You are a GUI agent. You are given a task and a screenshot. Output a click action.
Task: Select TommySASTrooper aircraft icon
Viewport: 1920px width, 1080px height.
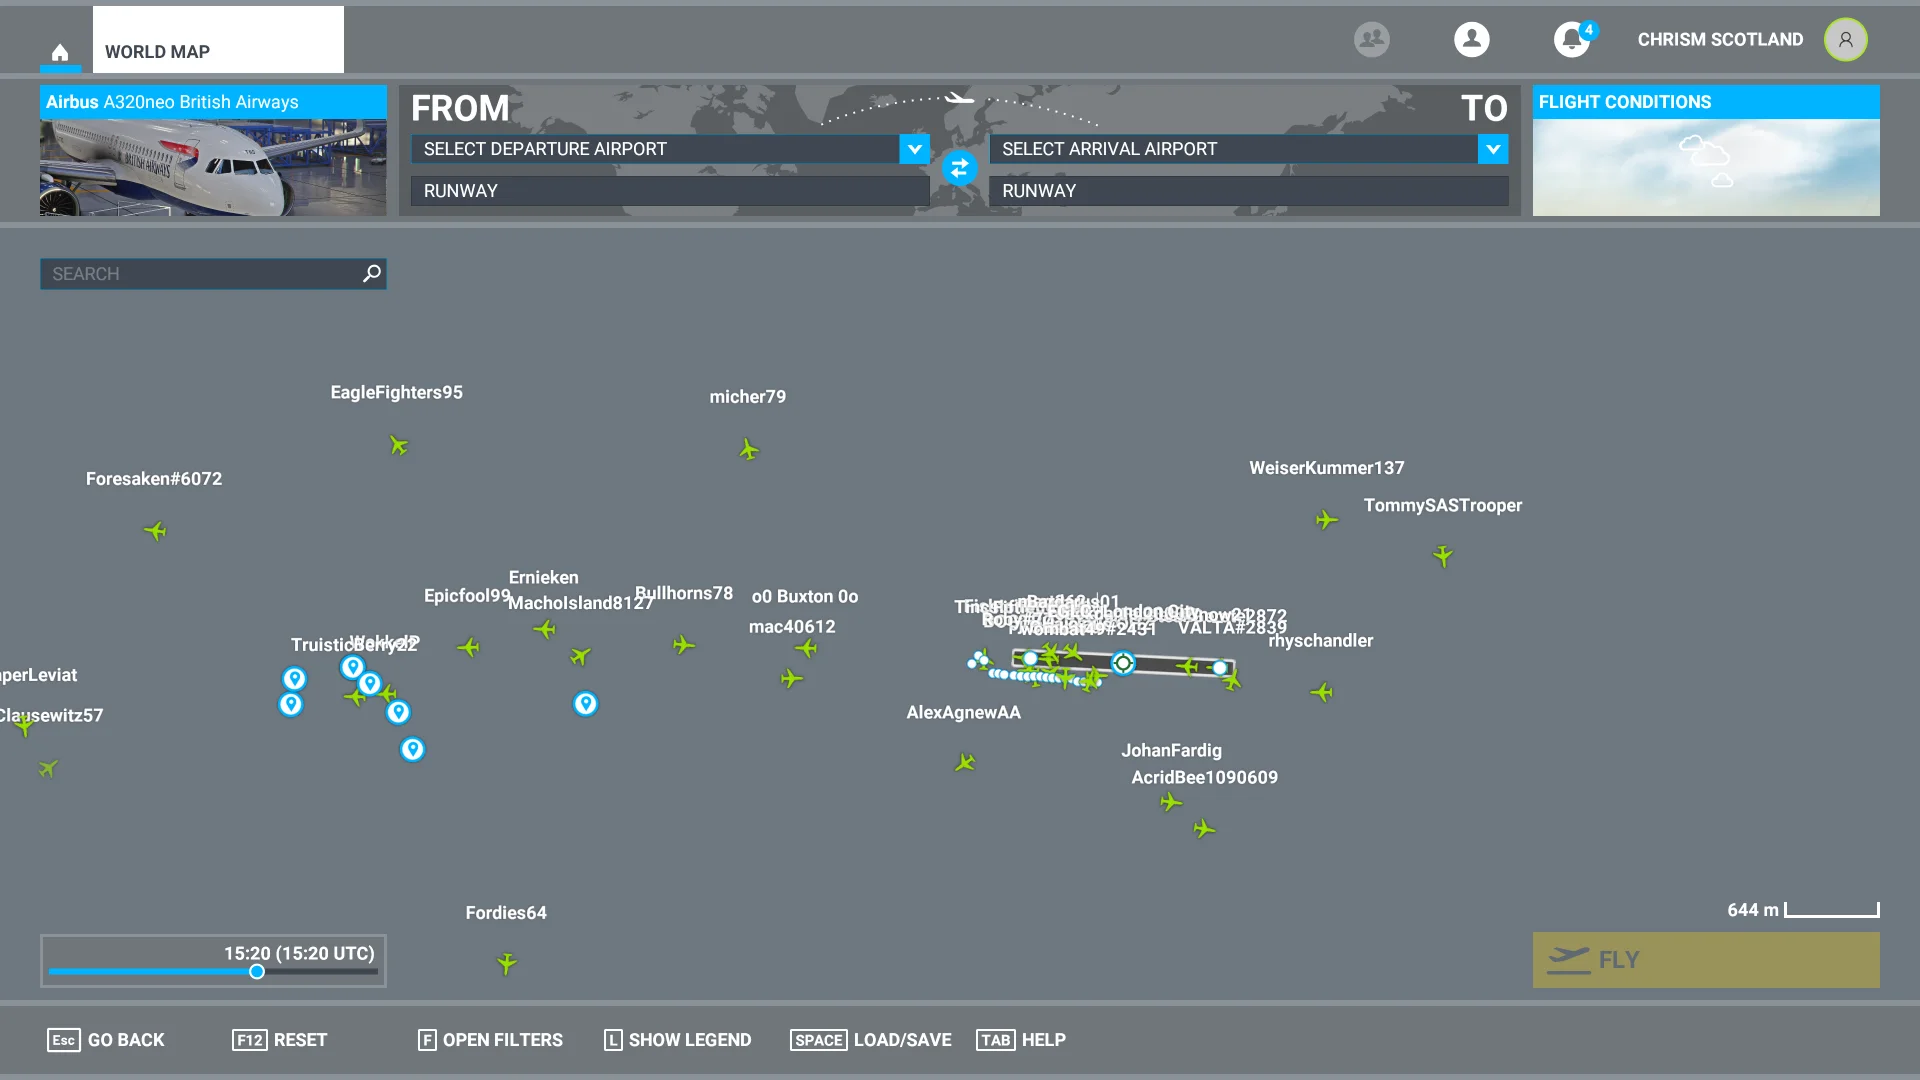pos(1442,555)
